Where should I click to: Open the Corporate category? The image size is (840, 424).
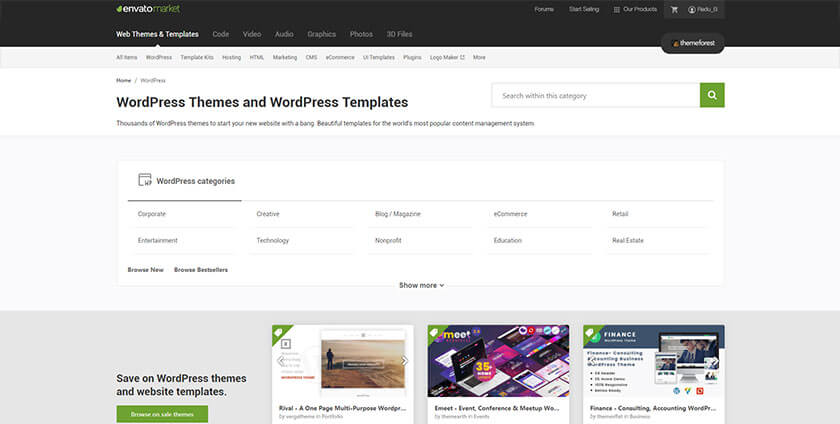152,214
